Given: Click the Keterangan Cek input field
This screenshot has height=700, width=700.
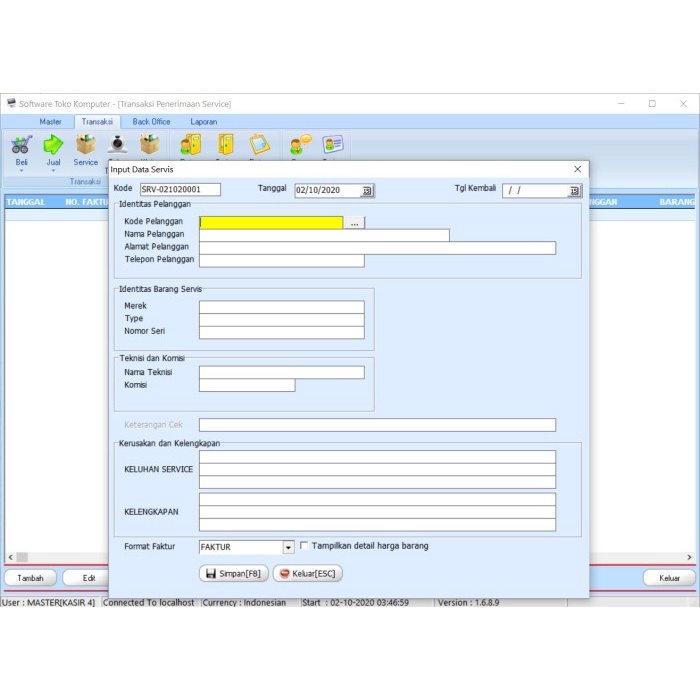Looking at the screenshot, I should [377, 425].
